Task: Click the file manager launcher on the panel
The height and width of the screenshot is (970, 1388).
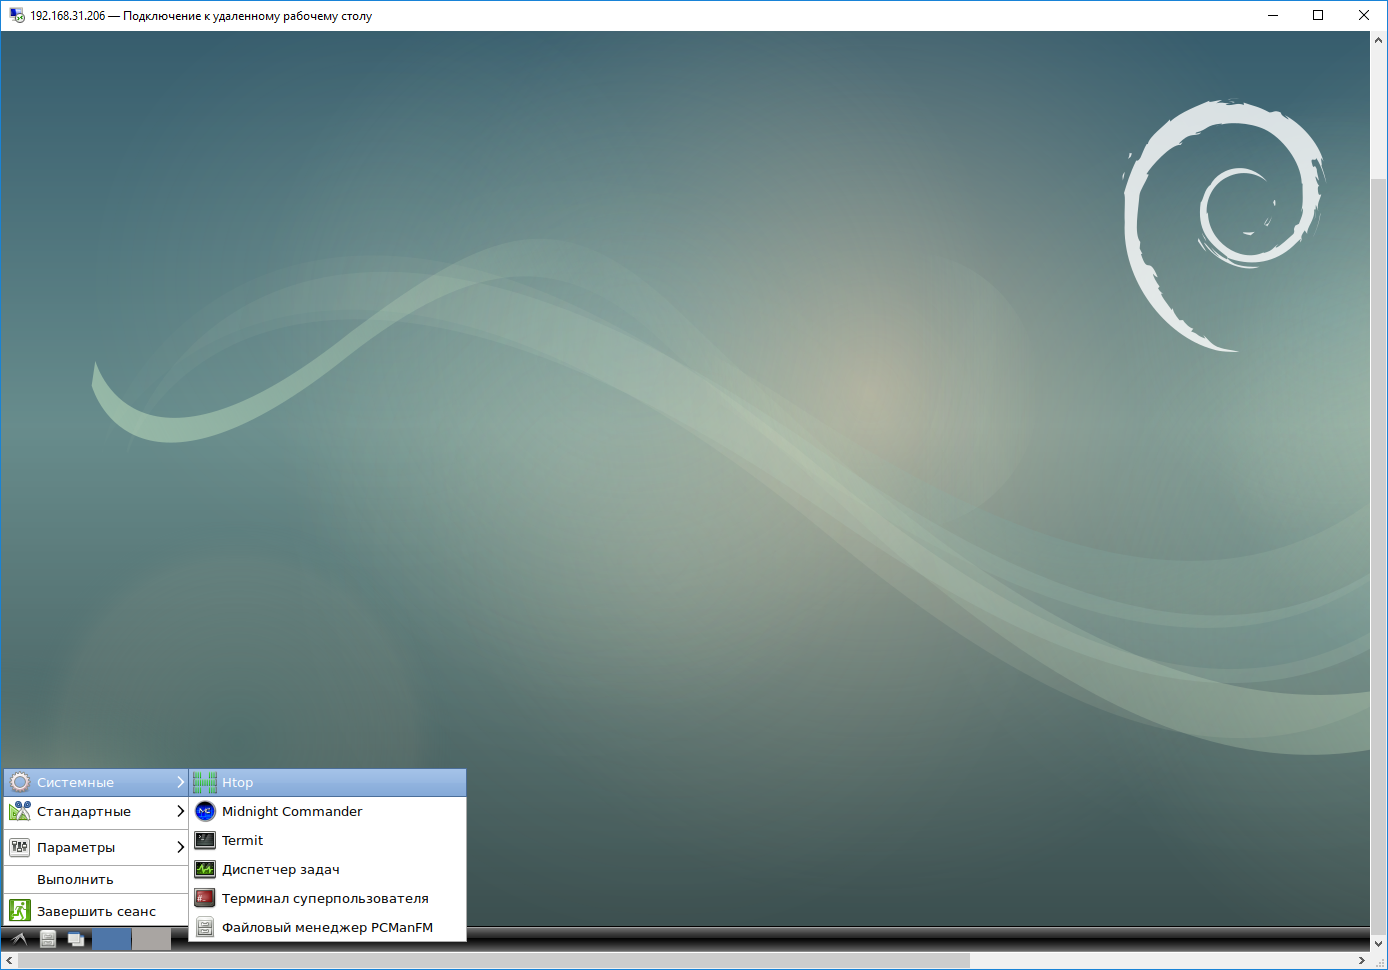Action: click(x=48, y=939)
